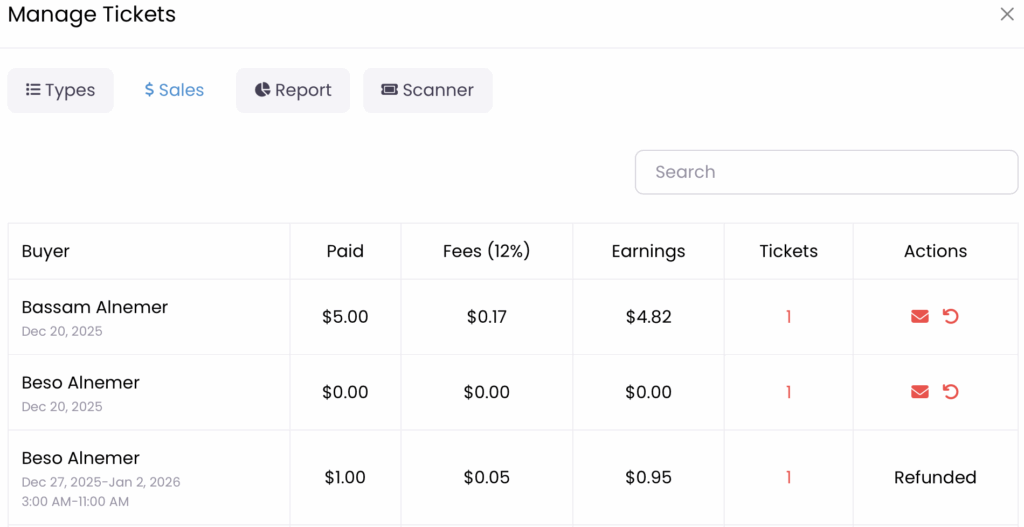Open Bassam Alnemer's ticket count link
Screen dimensions: 1024x527
pos(788,317)
